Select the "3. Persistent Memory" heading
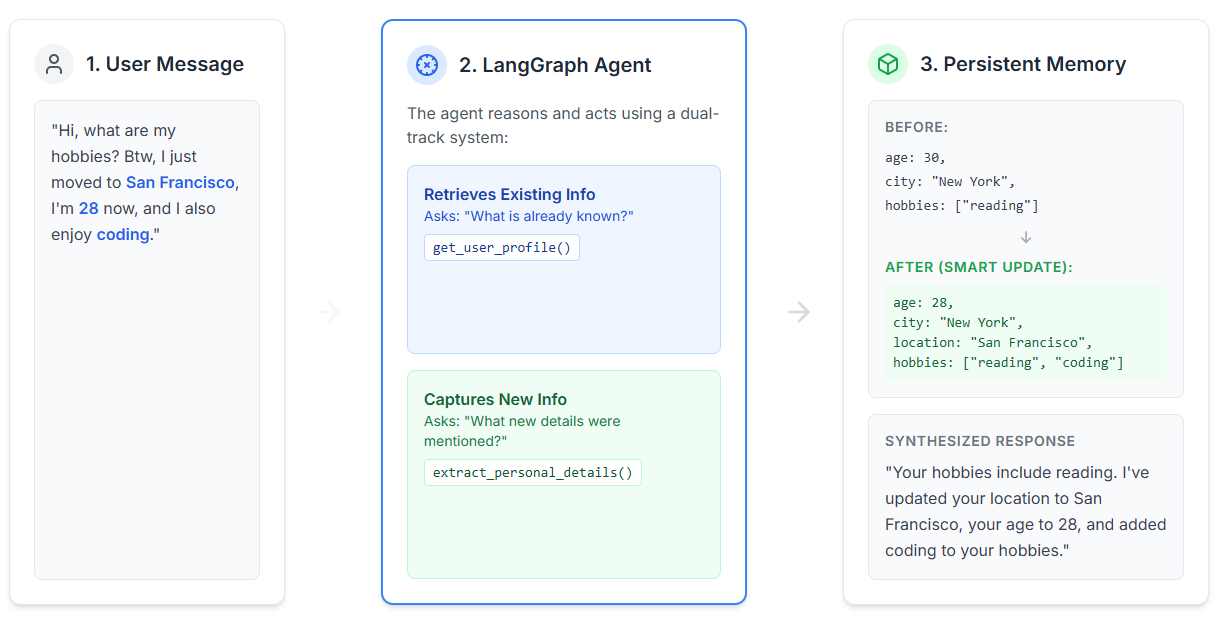The height and width of the screenshot is (626, 1227). (x=1023, y=64)
